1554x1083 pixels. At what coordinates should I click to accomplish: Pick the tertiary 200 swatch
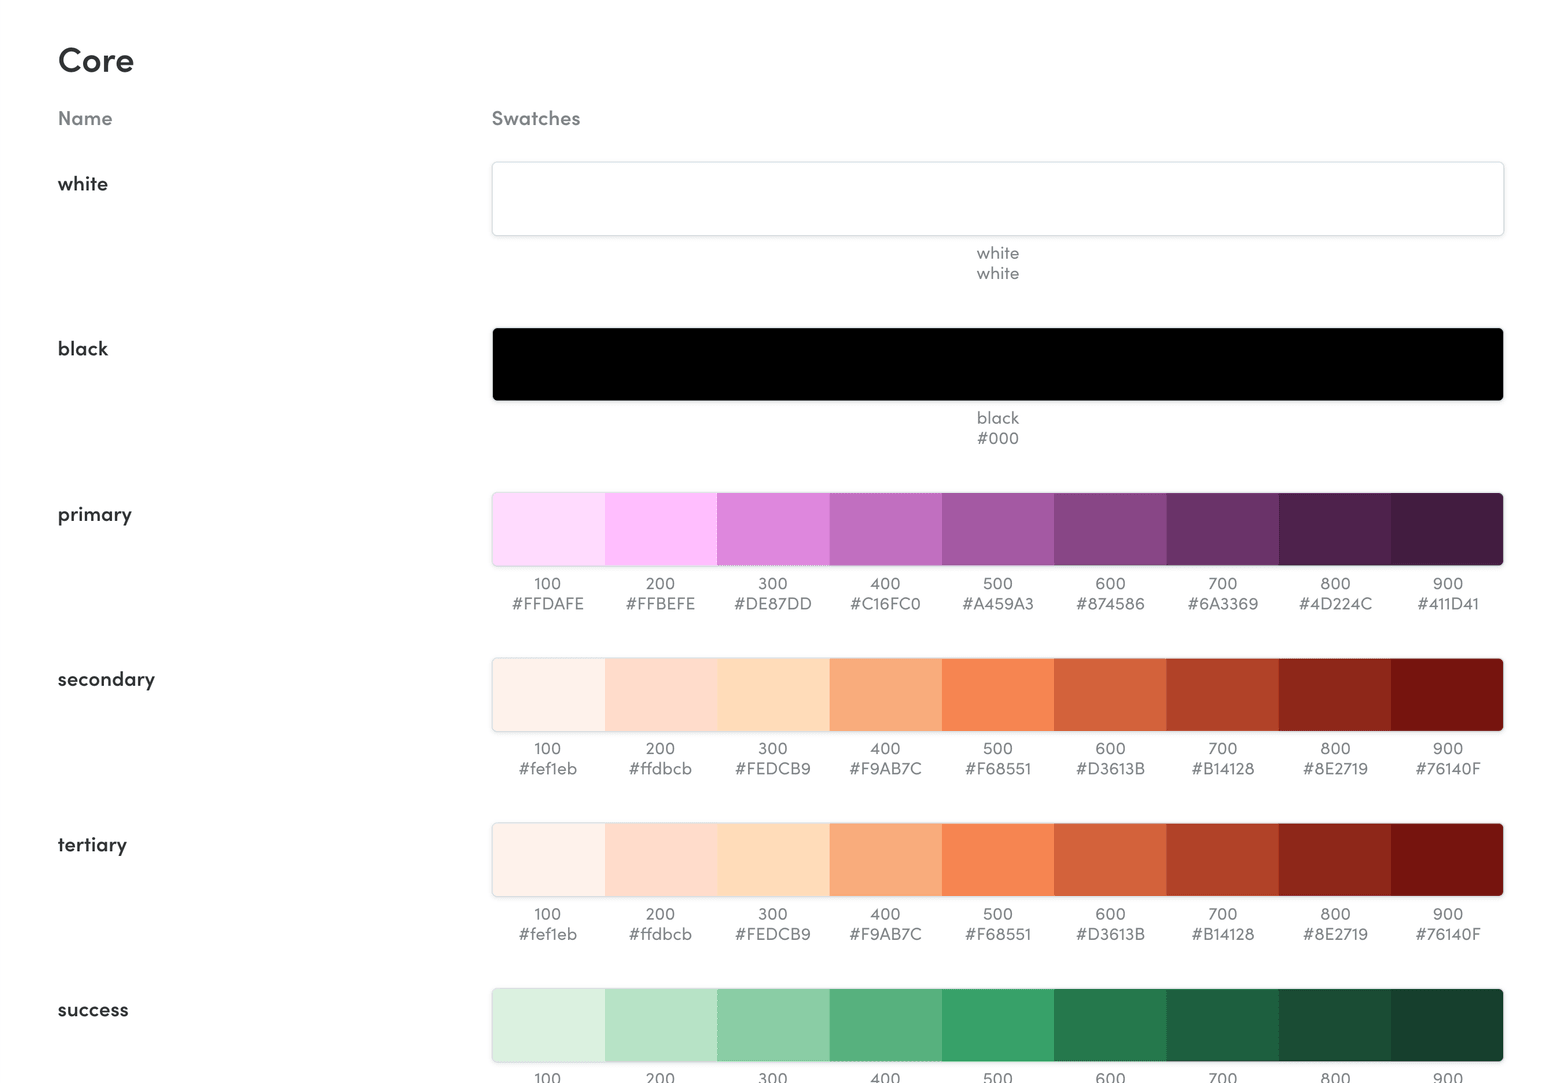(661, 860)
